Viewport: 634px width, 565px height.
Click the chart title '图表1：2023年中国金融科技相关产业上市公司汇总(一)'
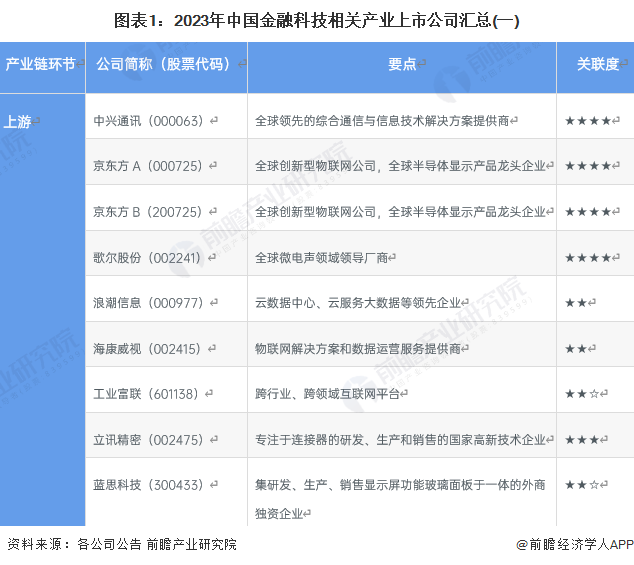[317, 21]
